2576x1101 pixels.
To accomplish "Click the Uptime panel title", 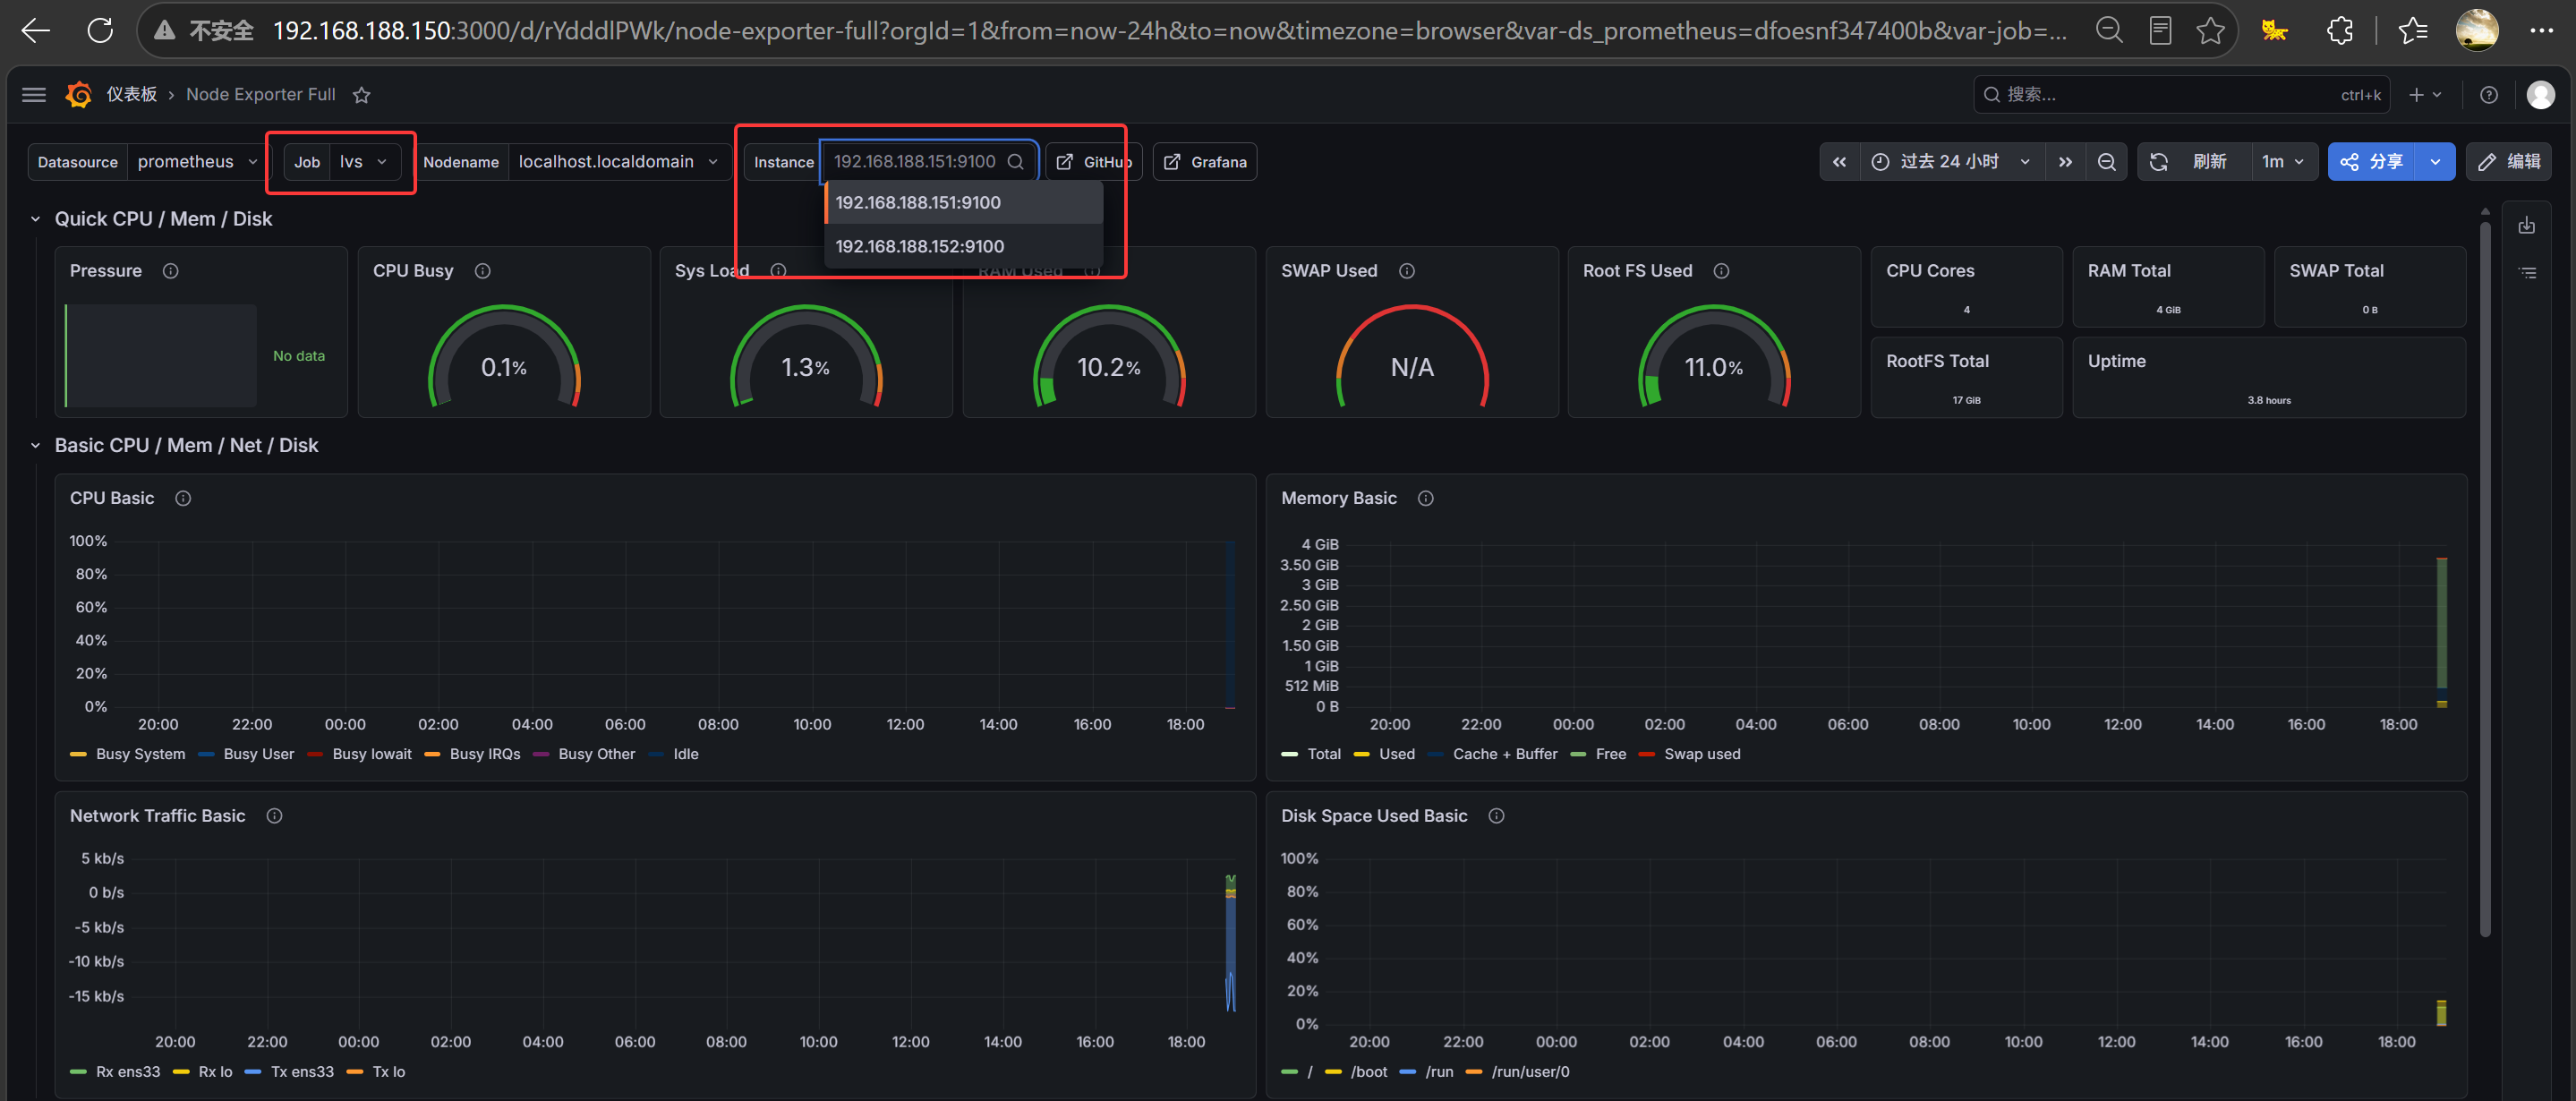I will coord(2116,362).
